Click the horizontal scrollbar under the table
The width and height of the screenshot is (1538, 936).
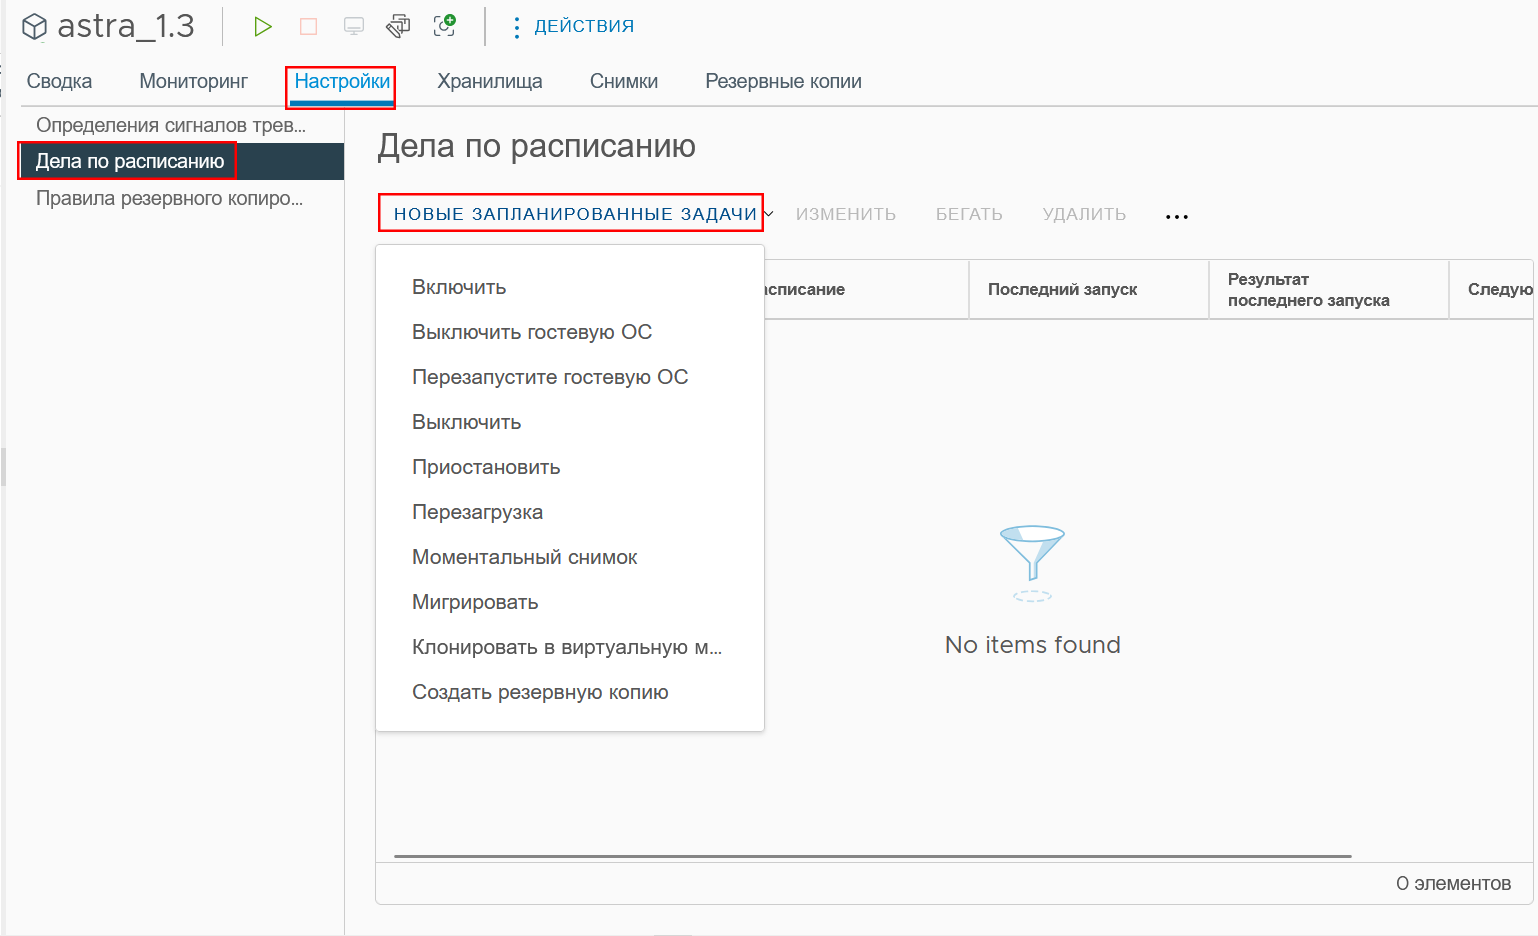coord(873,856)
